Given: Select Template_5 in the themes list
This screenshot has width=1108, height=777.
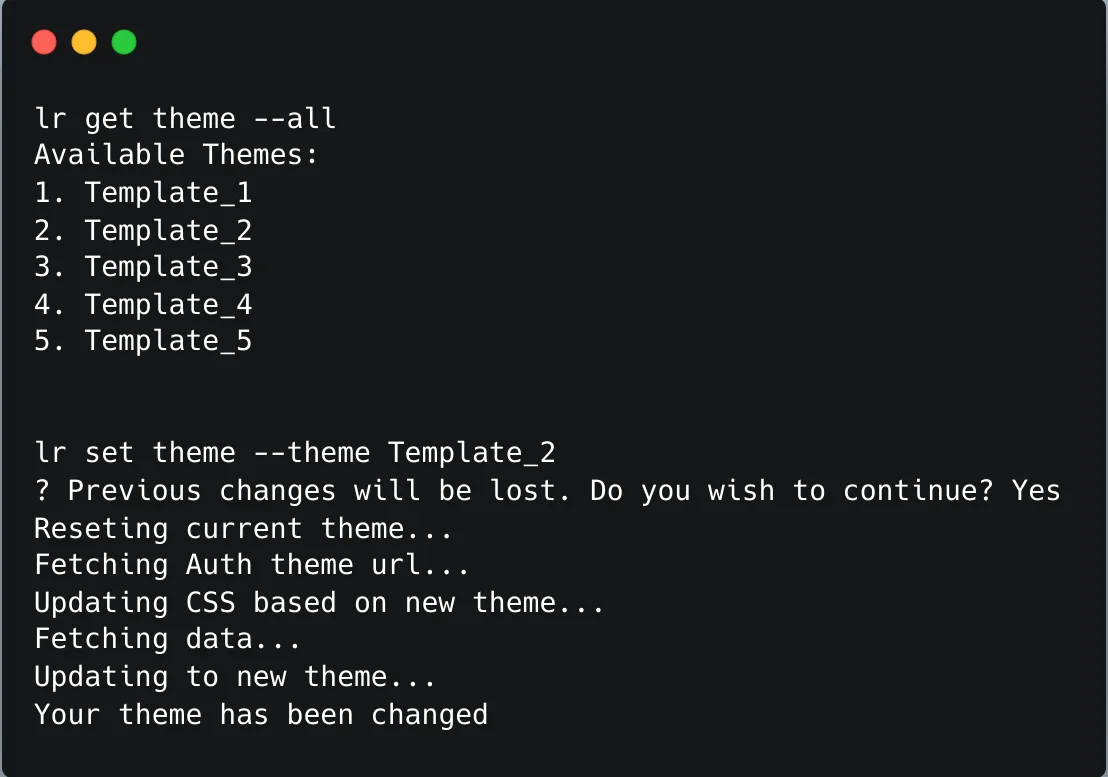Looking at the screenshot, I should (168, 341).
